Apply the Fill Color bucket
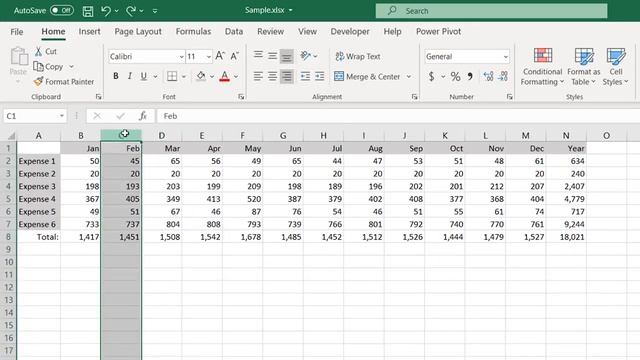 click(x=201, y=76)
